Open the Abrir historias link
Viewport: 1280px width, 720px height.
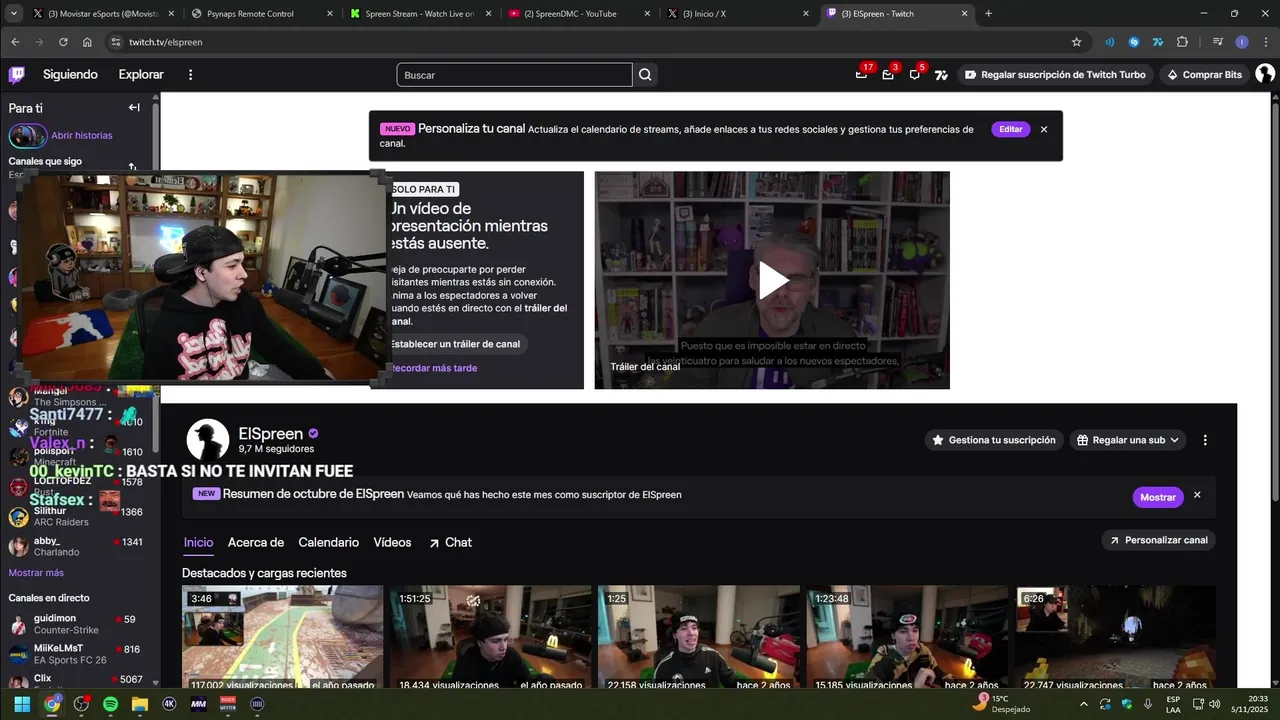tap(82, 135)
